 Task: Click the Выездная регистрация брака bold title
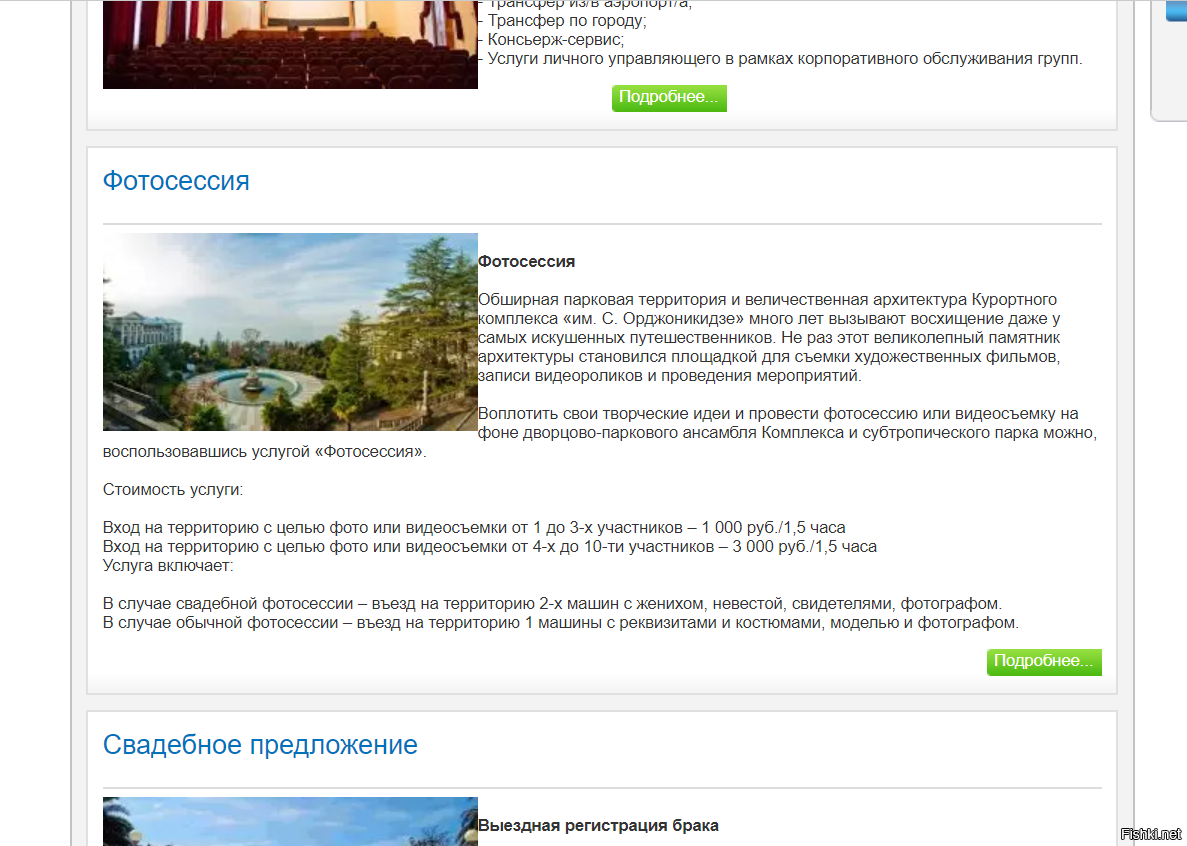598,826
